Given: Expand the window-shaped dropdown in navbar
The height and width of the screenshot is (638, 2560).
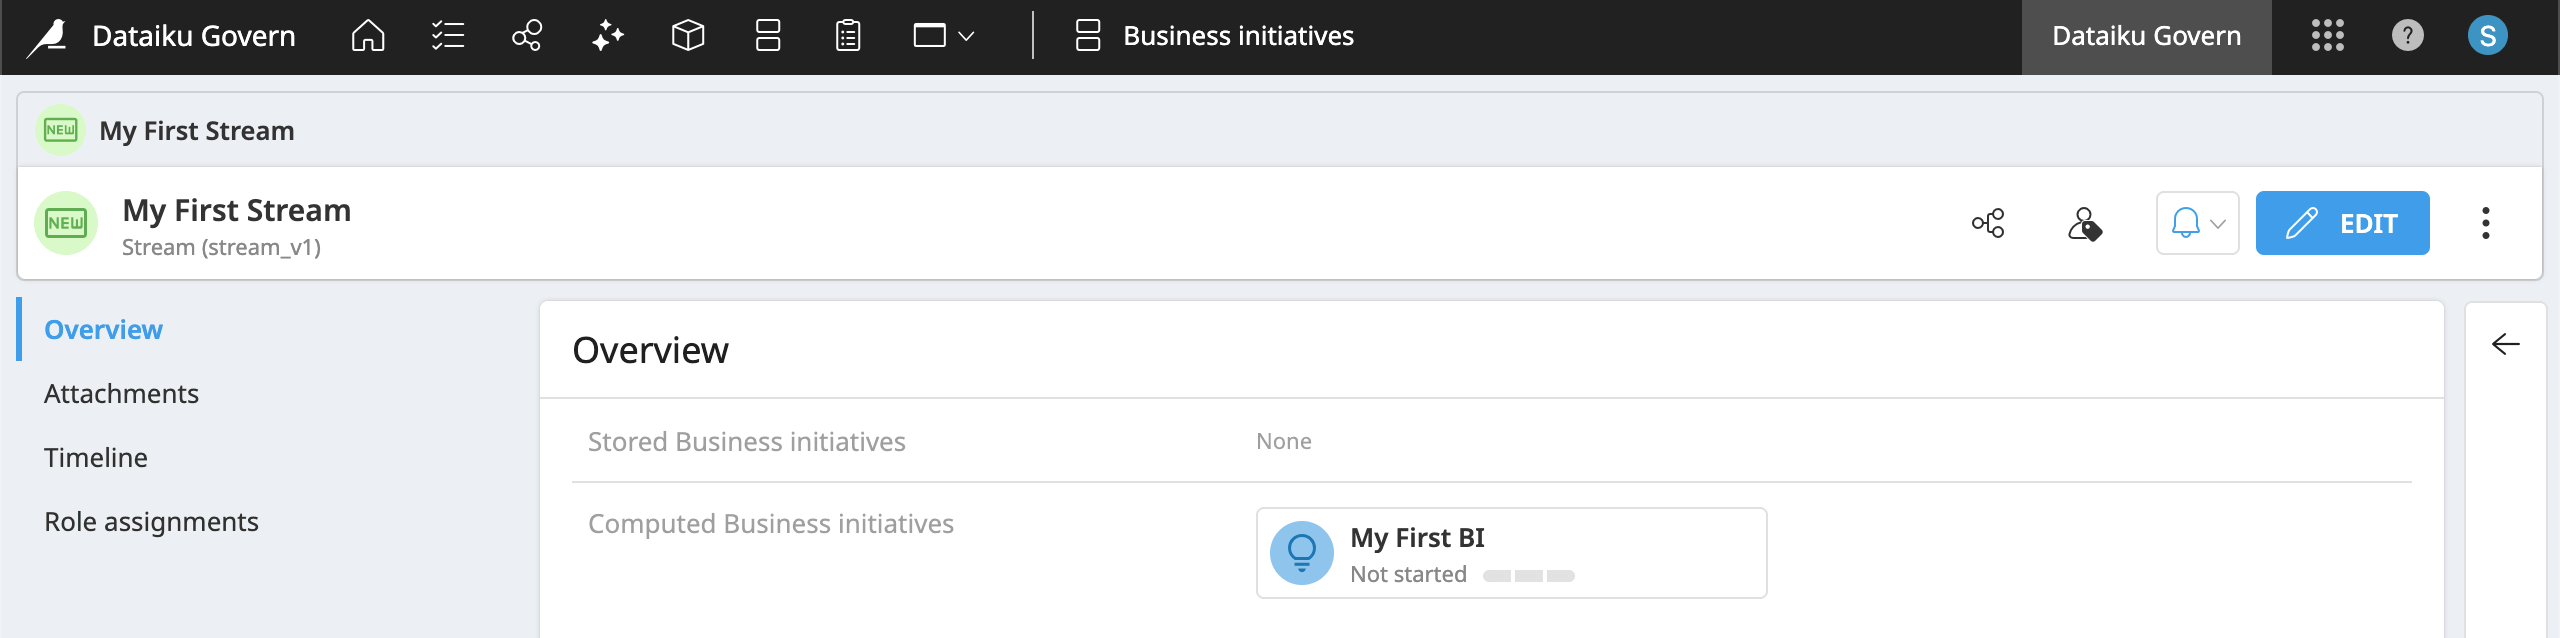Looking at the screenshot, I should pyautogui.click(x=943, y=37).
